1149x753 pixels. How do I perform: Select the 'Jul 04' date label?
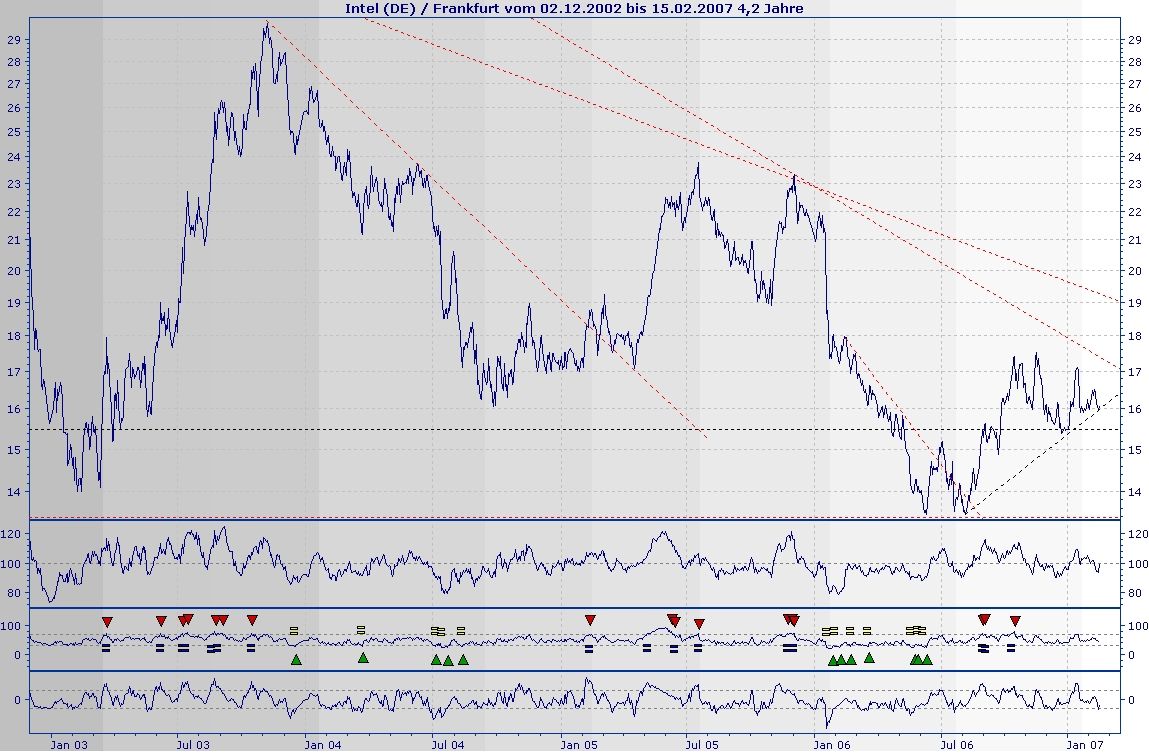click(x=448, y=745)
